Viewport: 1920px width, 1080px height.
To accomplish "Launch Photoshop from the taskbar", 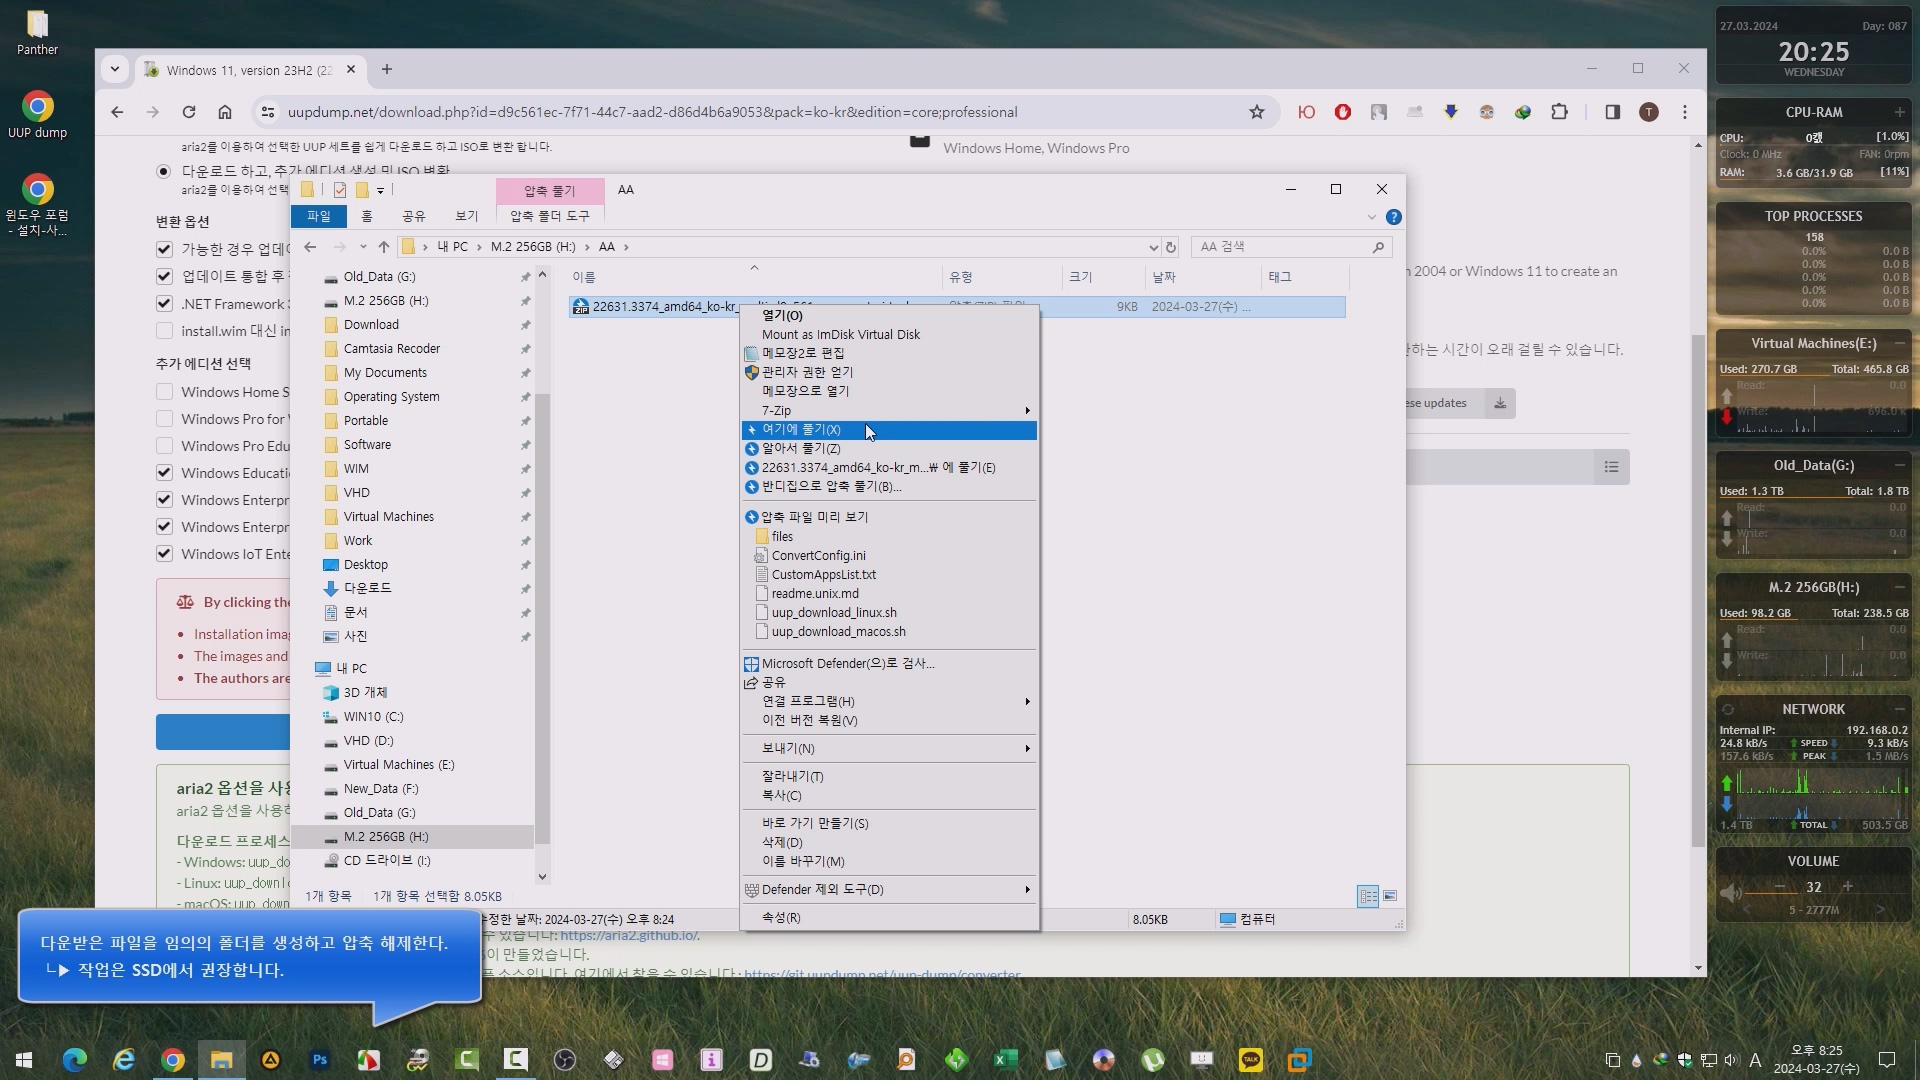I will click(x=320, y=1060).
